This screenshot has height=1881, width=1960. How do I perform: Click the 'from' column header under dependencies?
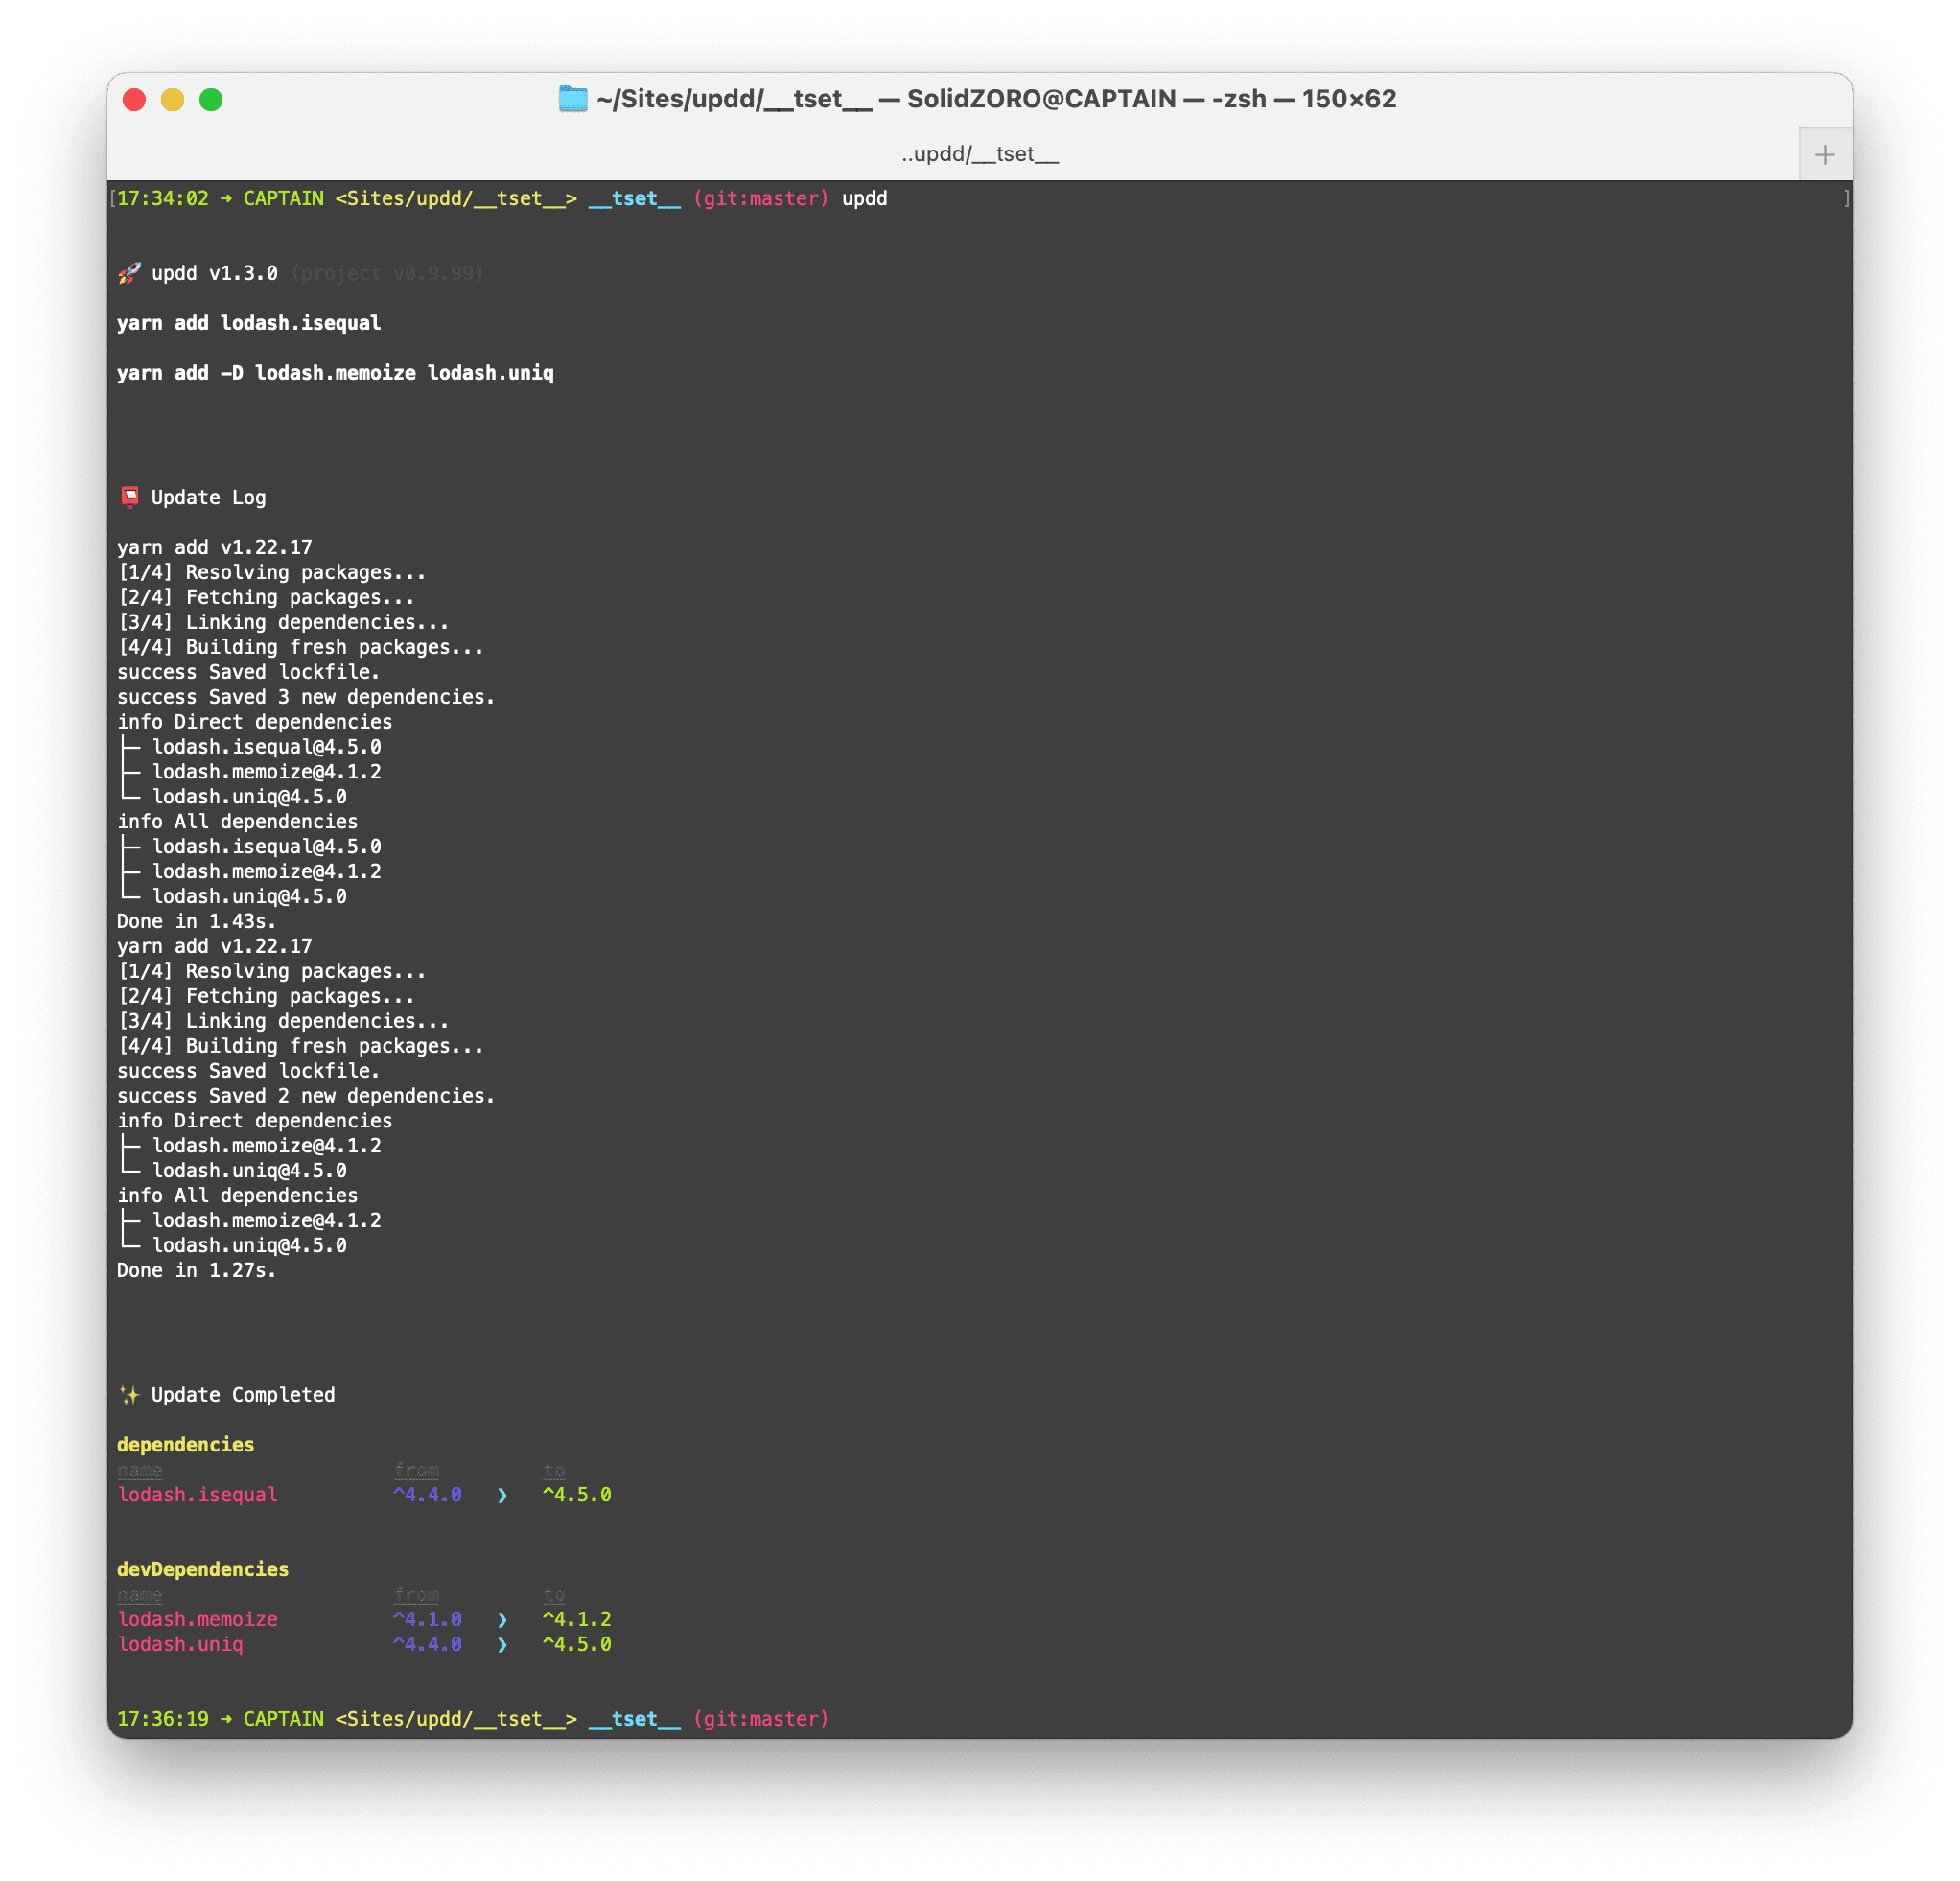click(x=416, y=1470)
